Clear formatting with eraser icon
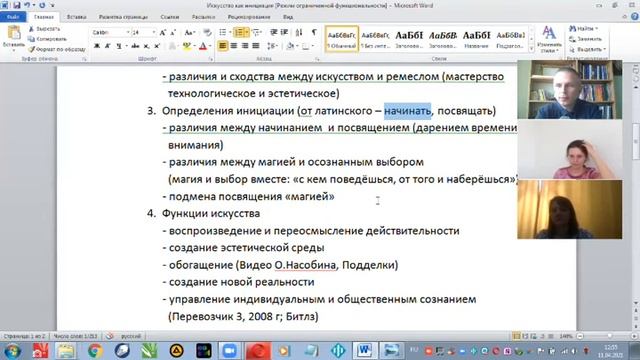This screenshot has width=640, height=360. (x=207, y=32)
